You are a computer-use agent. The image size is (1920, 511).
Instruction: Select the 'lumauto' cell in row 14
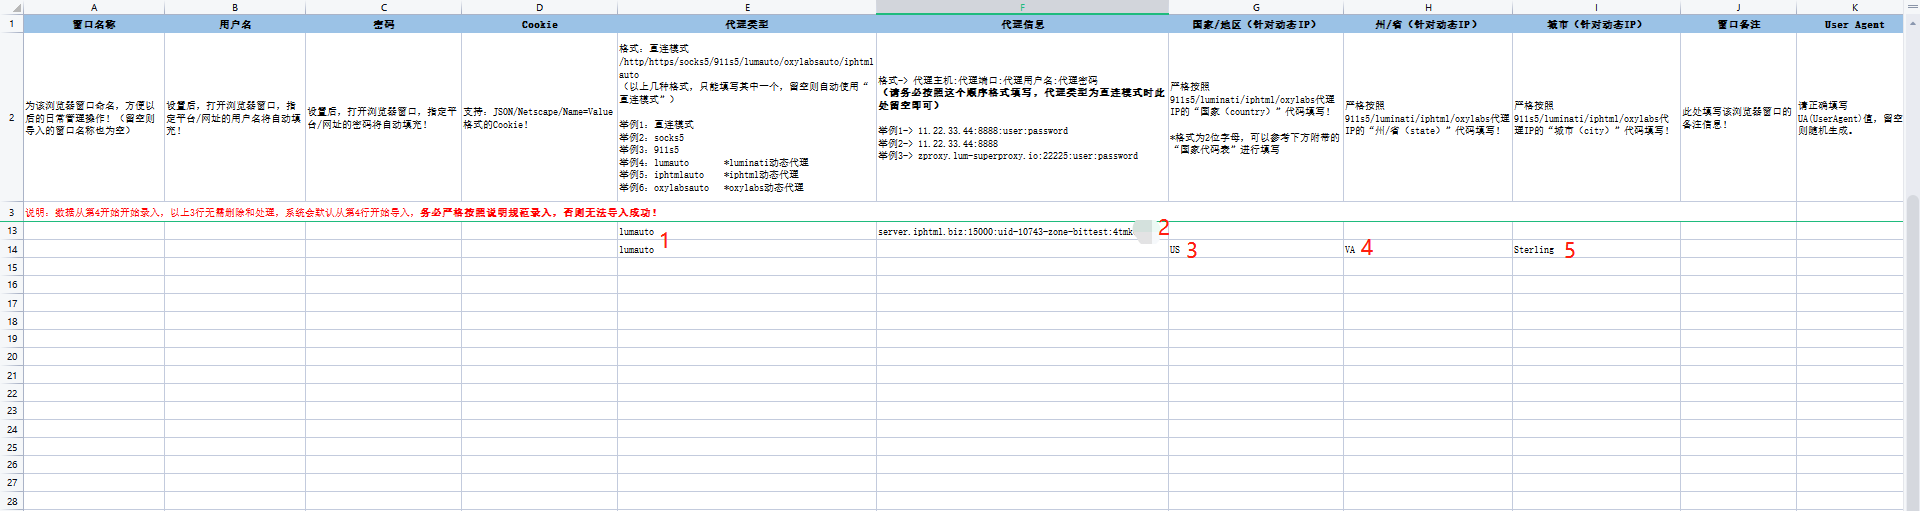[637, 250]
